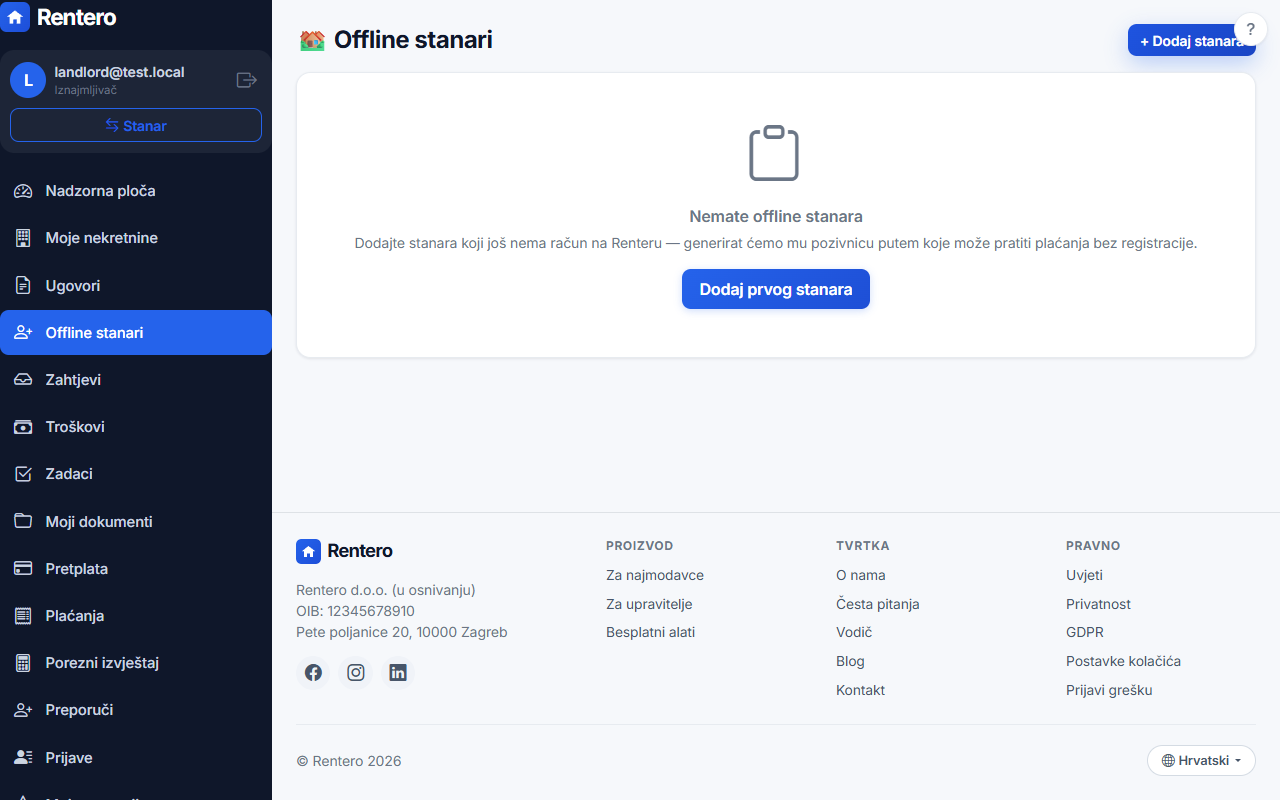
Task: Go to Moji dokumenti
Action: (x=136, y=522)
